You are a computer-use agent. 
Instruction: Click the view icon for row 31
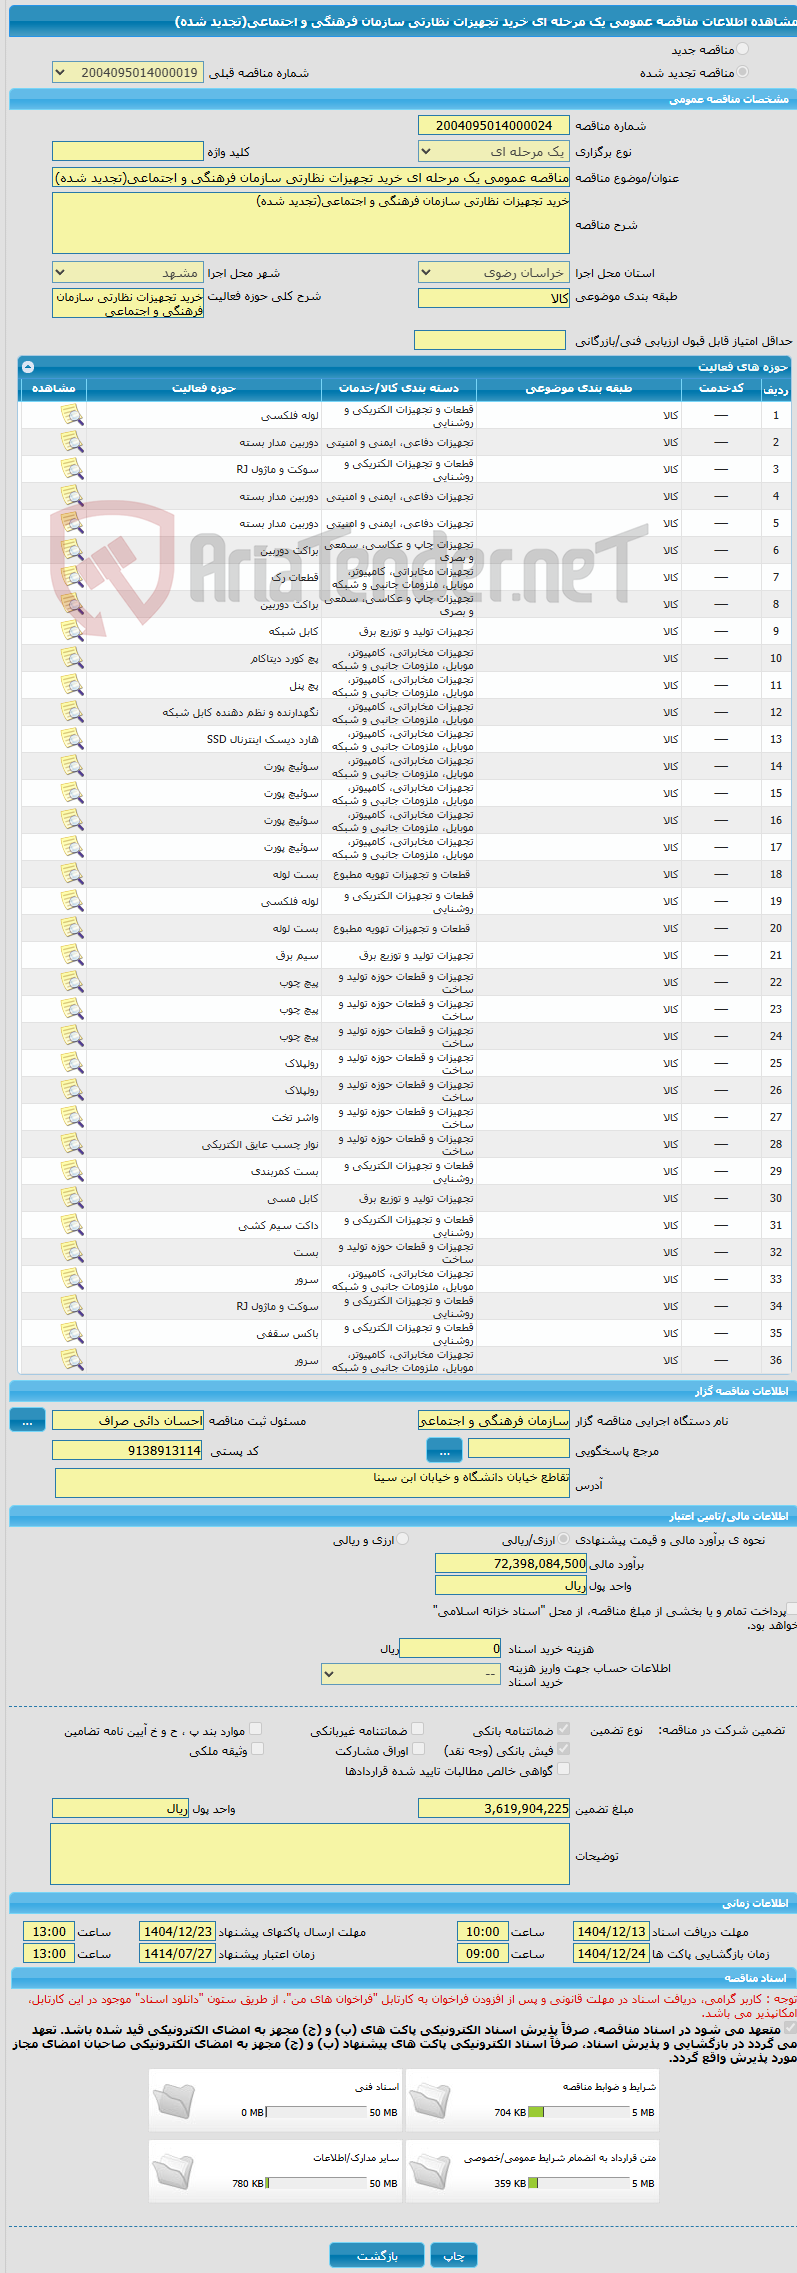coord(72,1225)
